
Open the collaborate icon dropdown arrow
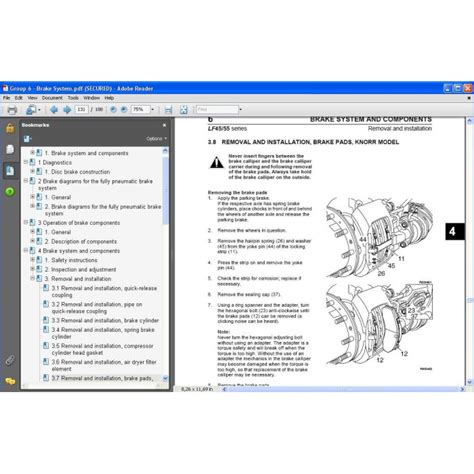(x=39, y=110)
